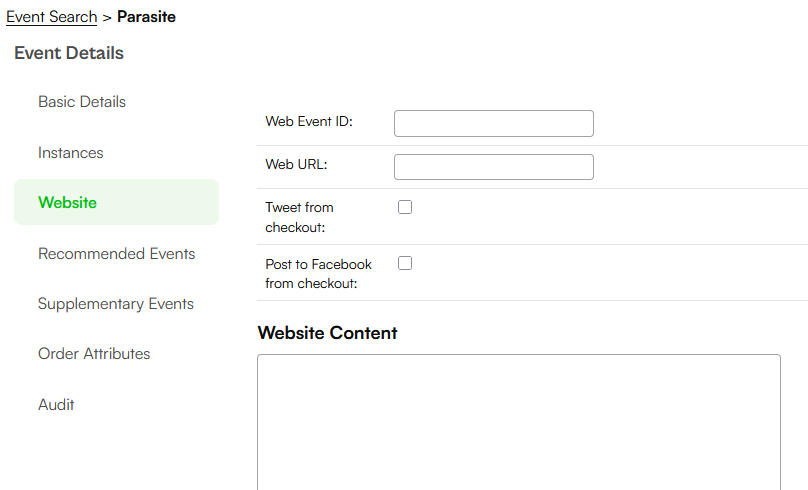Click inside the Website Content editor
808x490 pixels.
519,422
